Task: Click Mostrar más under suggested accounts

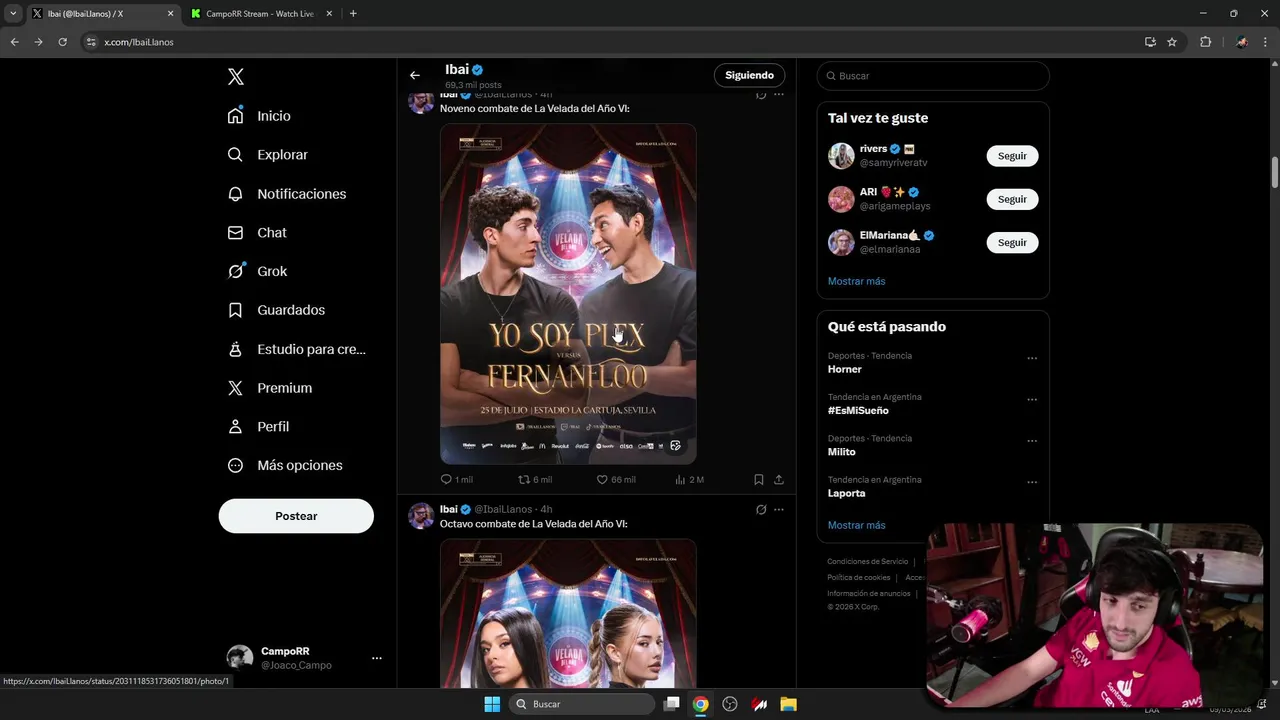Action: pos(857,281)
